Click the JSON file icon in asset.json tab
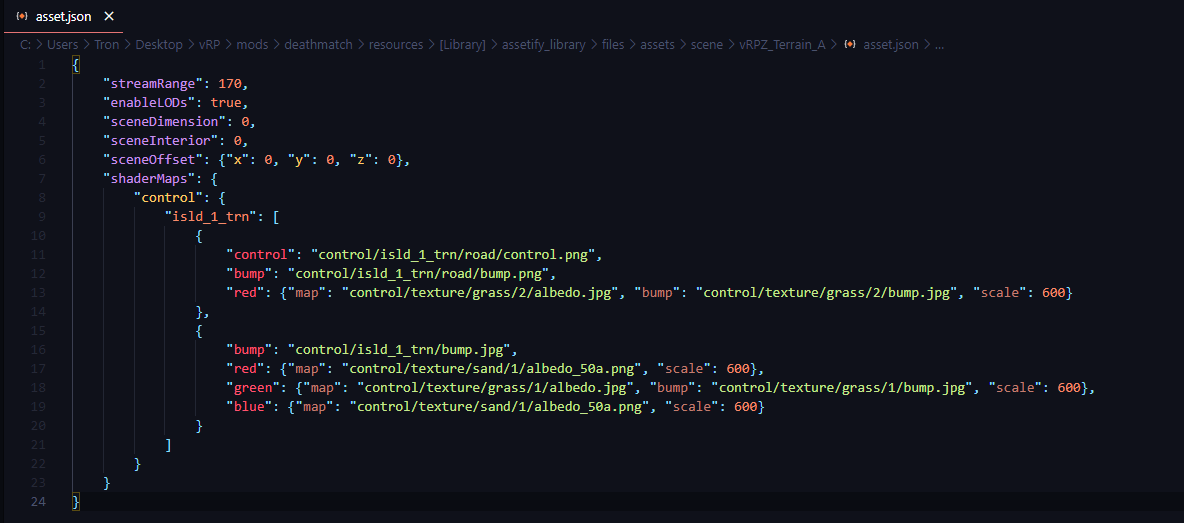Viewport: 1184px width, 523px height. 23,17
